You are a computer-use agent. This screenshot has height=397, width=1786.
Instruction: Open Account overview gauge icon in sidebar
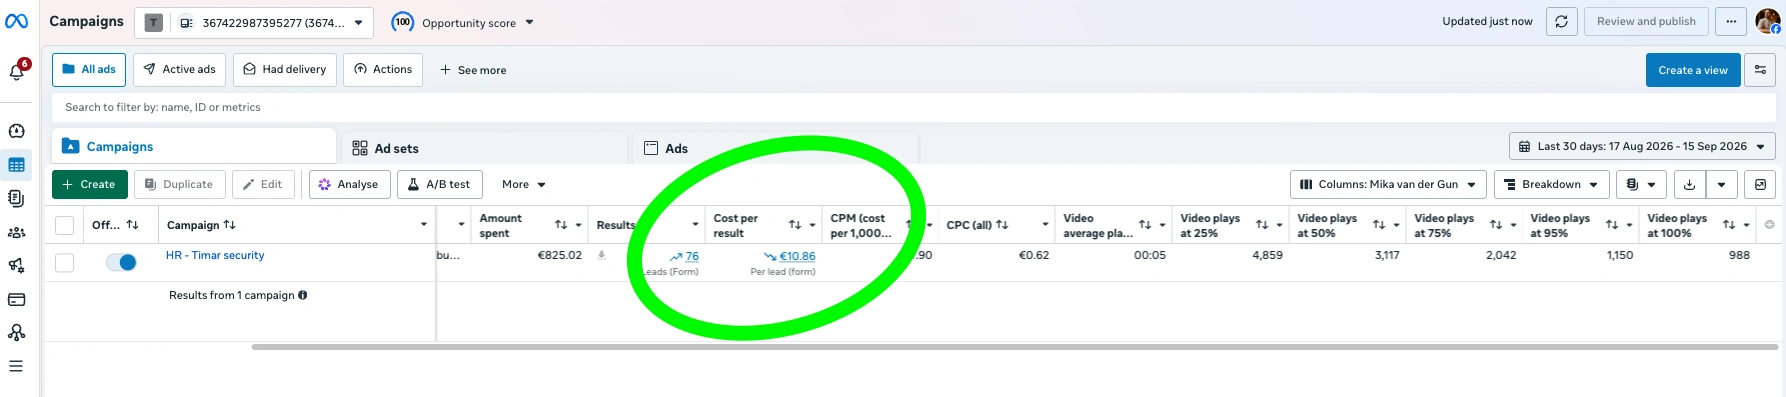tap(16, 131)
